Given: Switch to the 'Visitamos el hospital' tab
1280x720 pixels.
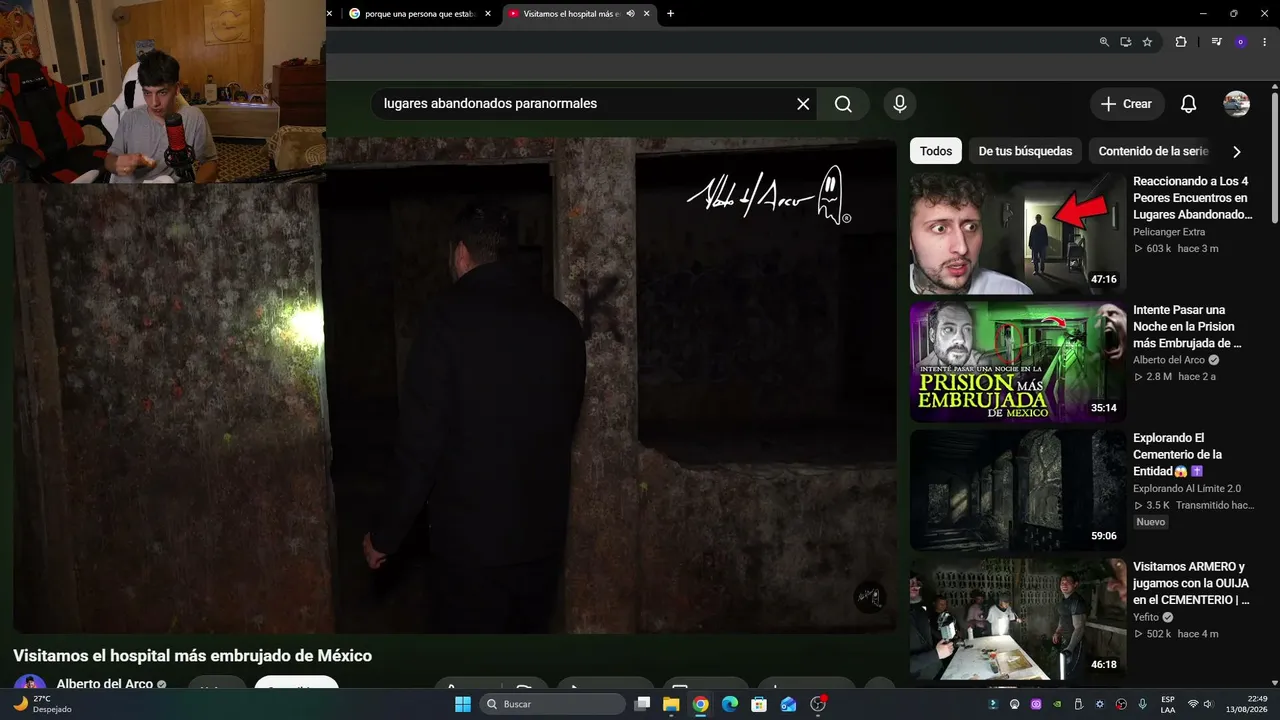Looking at the screenshot, I should point(580,13).
